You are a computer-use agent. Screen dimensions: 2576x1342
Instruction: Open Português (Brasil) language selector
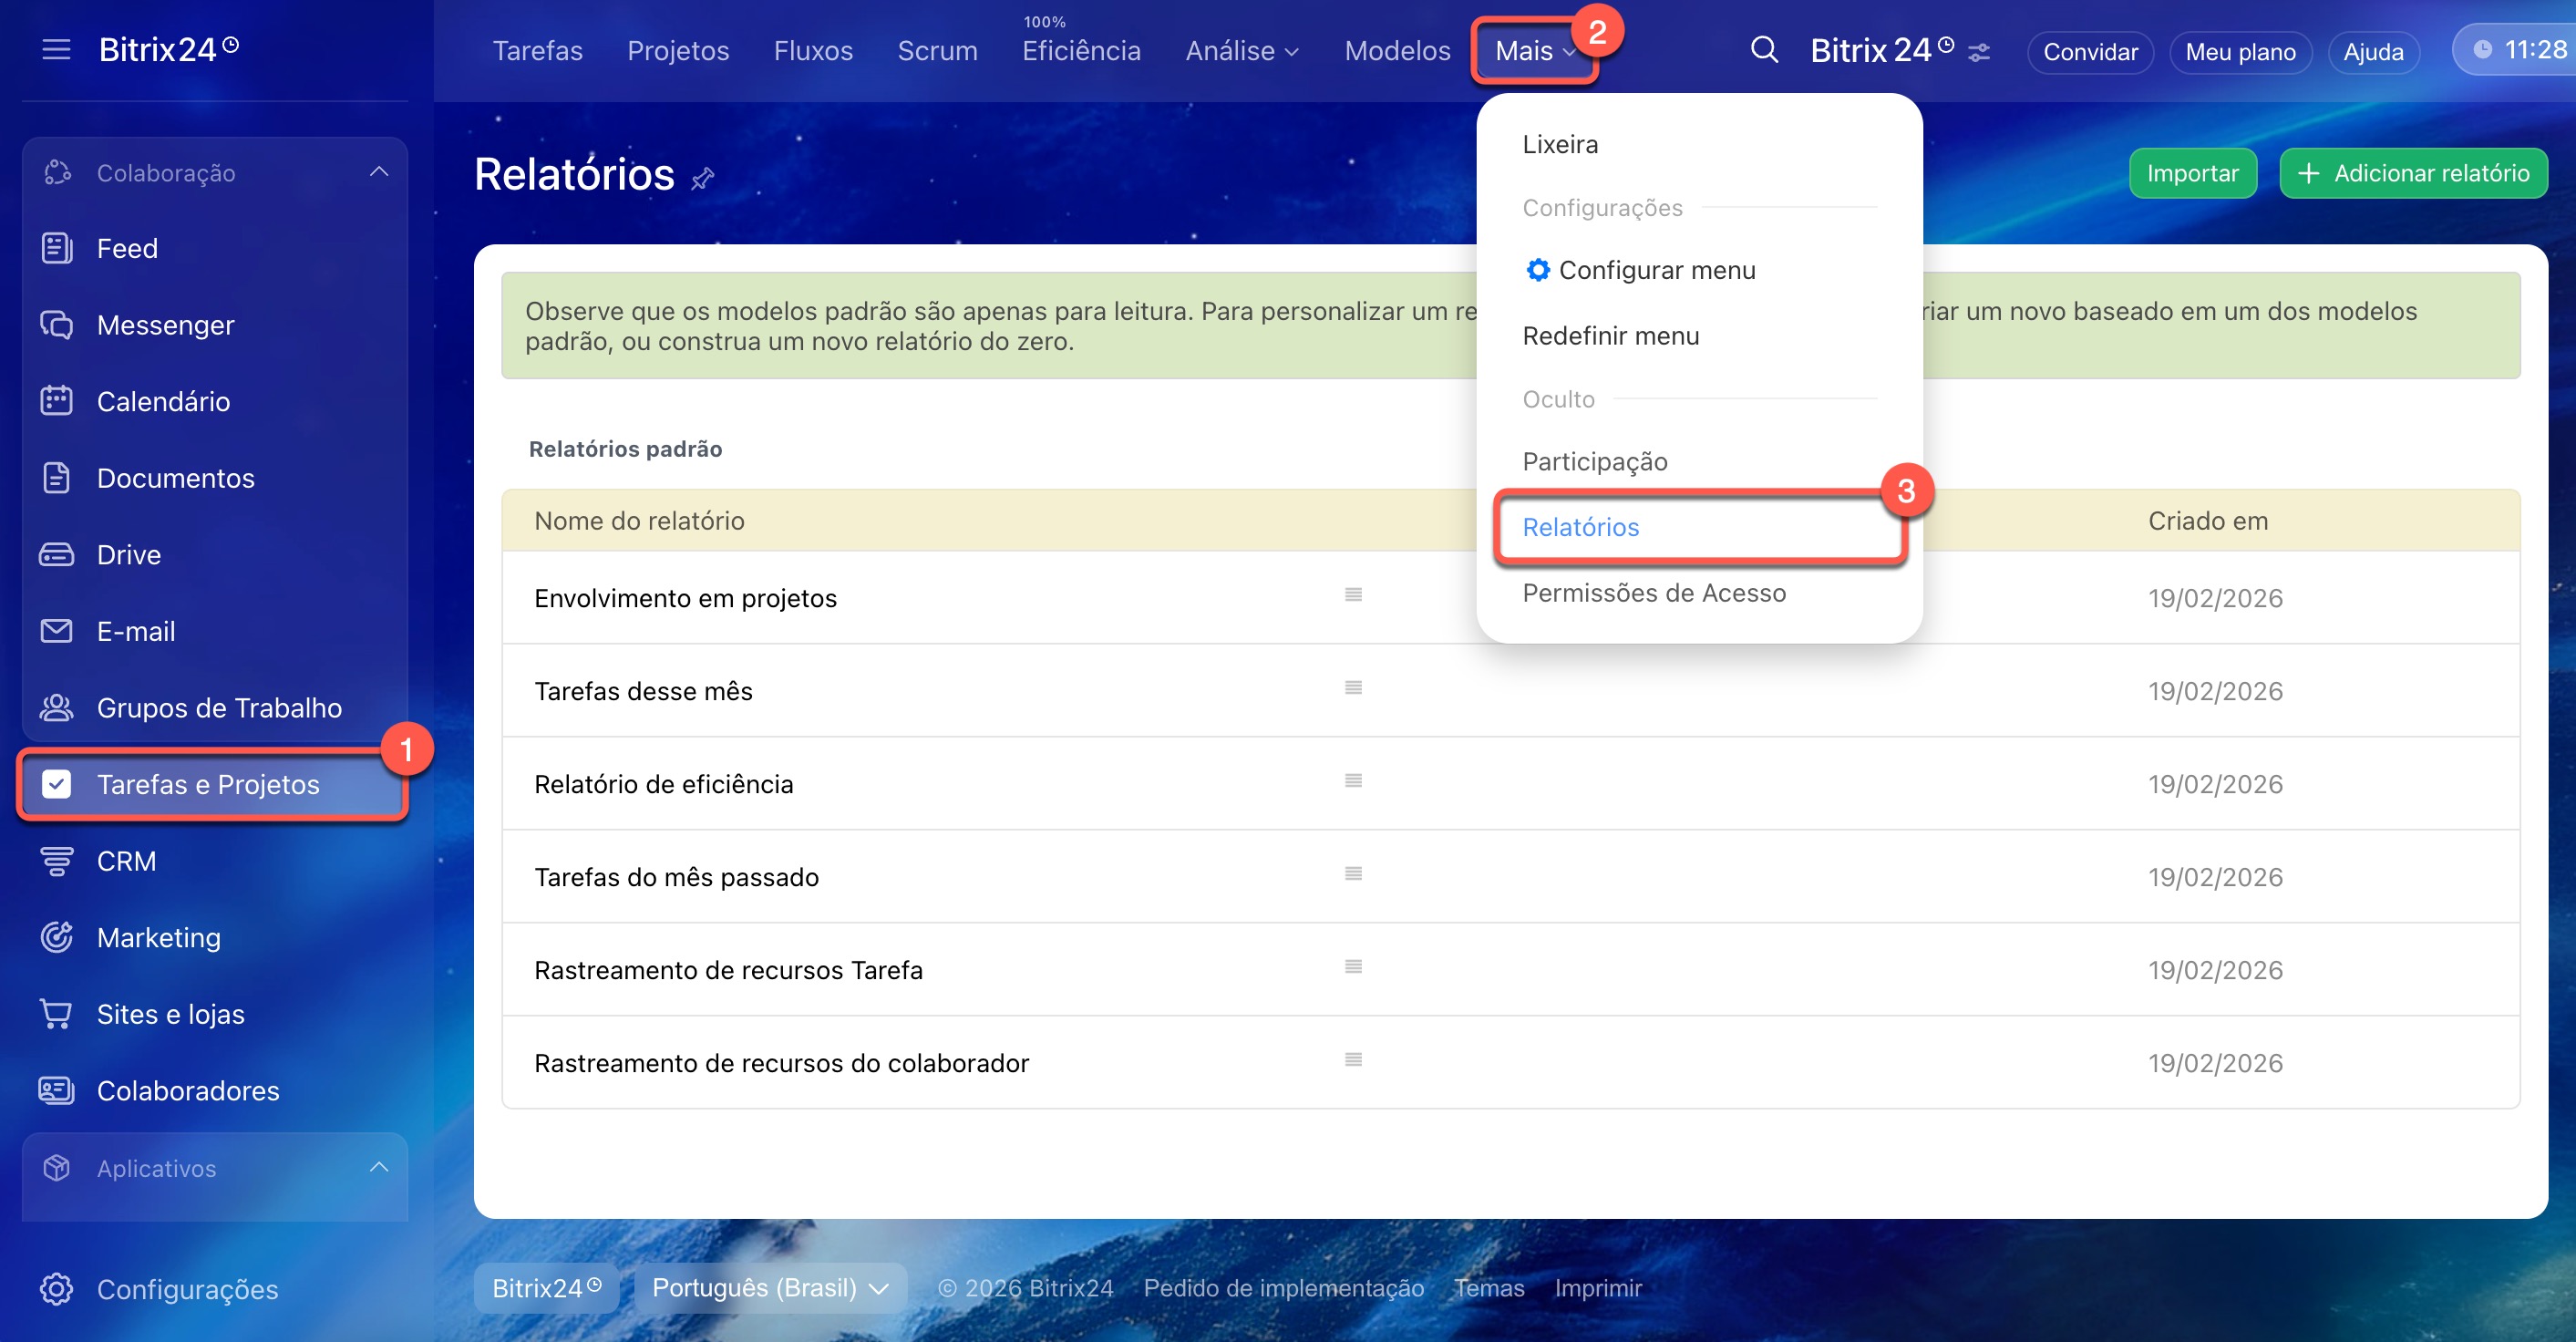[769, 1288]
